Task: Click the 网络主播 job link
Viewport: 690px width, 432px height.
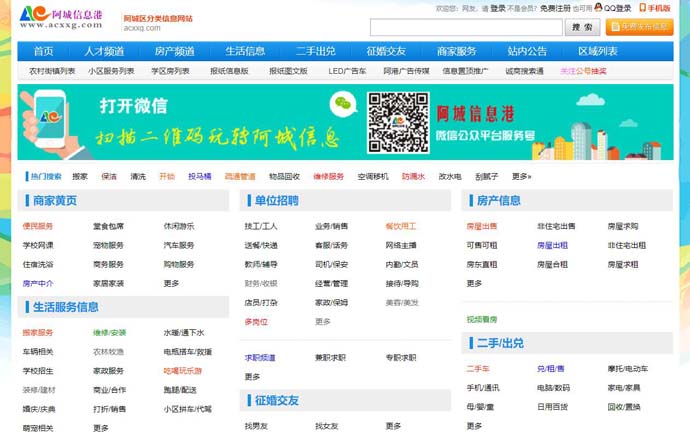Action: coord(400,245)
